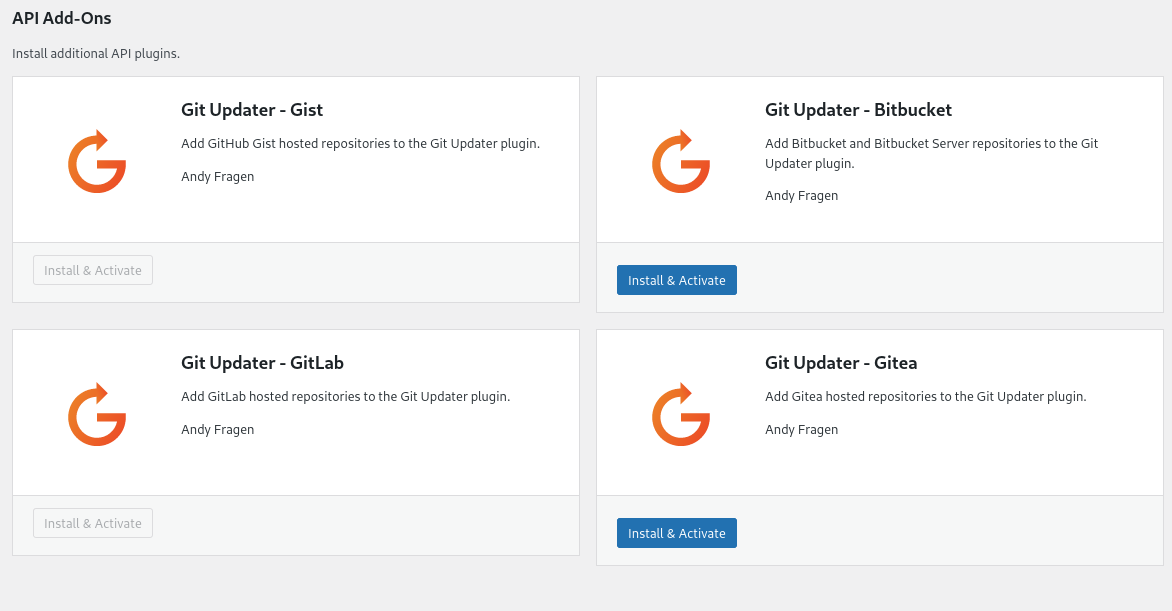Install and activate the Bitbucket add-on
1172x611 pixels.
click(676, 280)
